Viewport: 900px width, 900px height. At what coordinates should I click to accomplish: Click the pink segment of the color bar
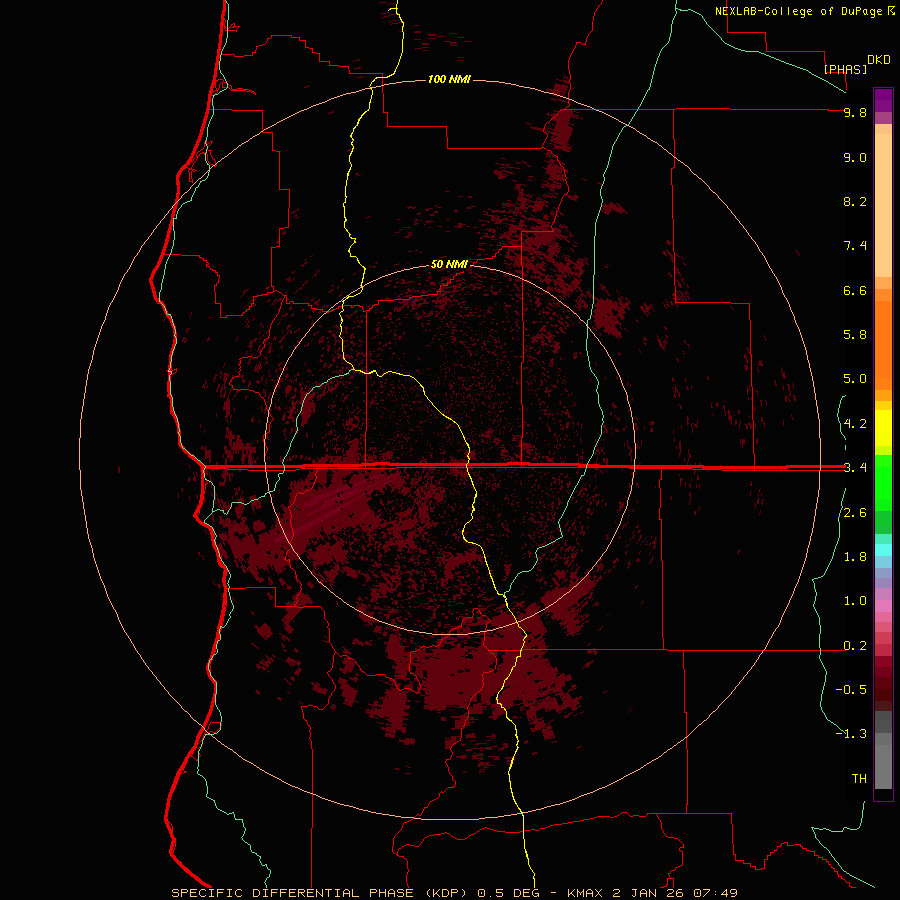[883, 606]
